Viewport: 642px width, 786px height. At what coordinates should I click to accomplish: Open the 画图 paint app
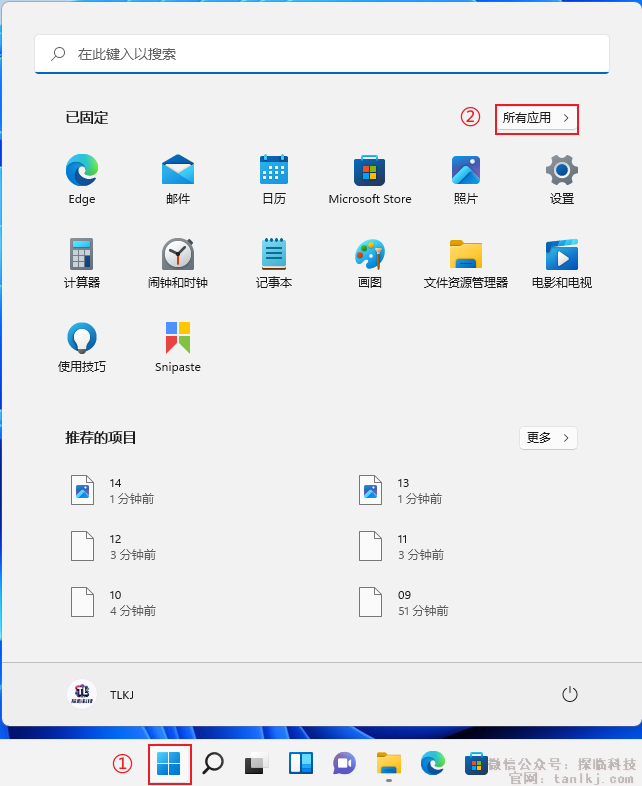tap(370, 263)
